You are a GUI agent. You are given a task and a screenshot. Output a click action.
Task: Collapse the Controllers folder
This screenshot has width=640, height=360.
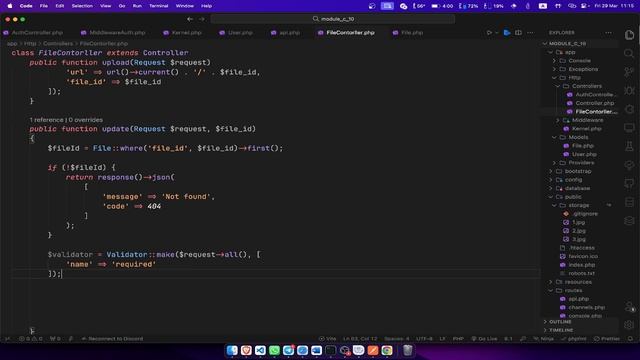587,86
